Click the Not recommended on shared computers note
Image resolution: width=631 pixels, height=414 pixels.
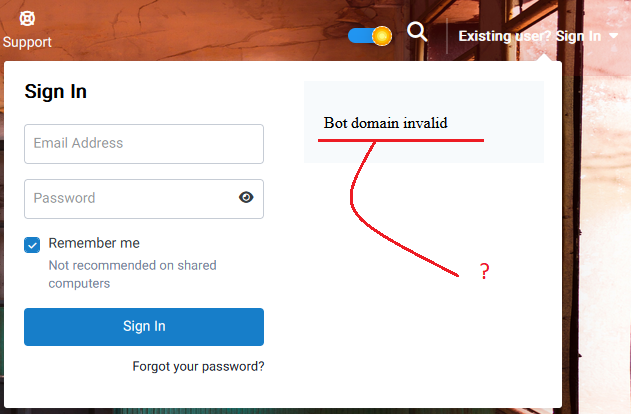pyautogui.click(x=132, y=274)
